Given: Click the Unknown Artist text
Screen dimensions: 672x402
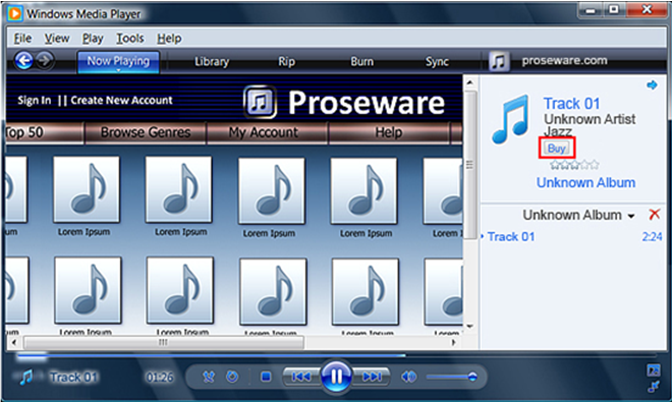Looking at the screenshot, I should pos(589,119).
